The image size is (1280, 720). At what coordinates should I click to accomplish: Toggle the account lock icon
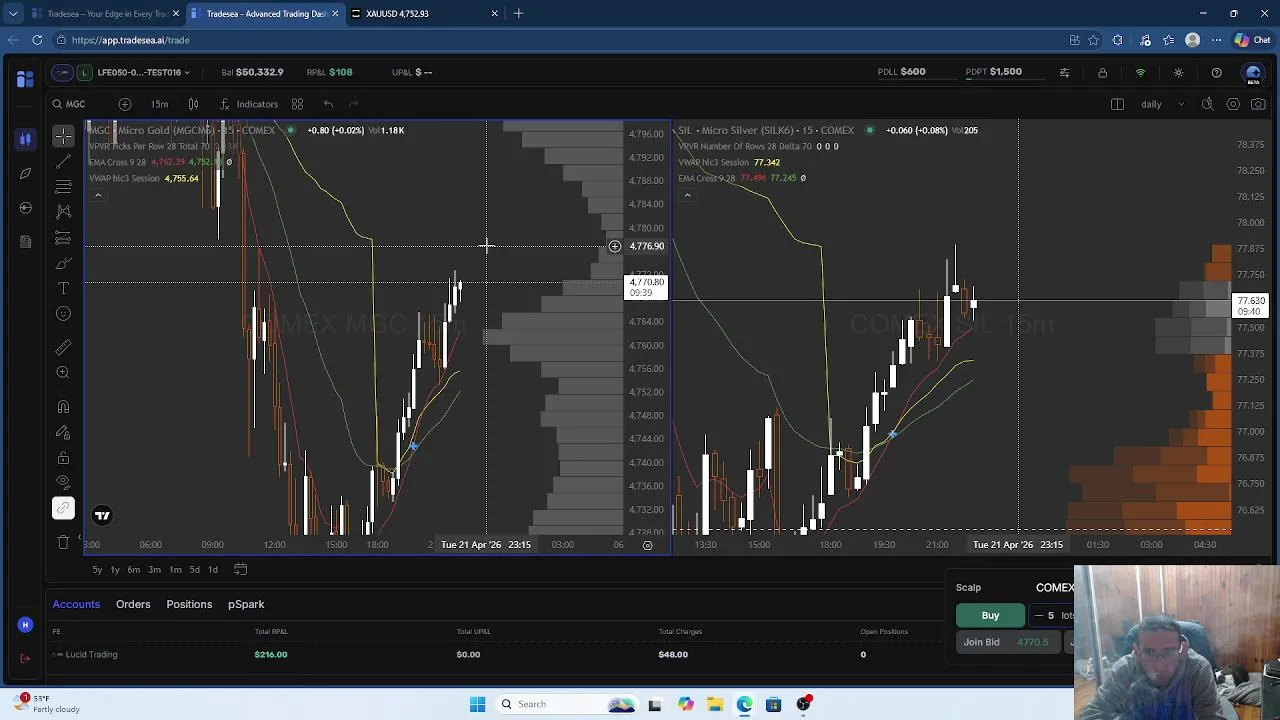tap(1102, 72)
